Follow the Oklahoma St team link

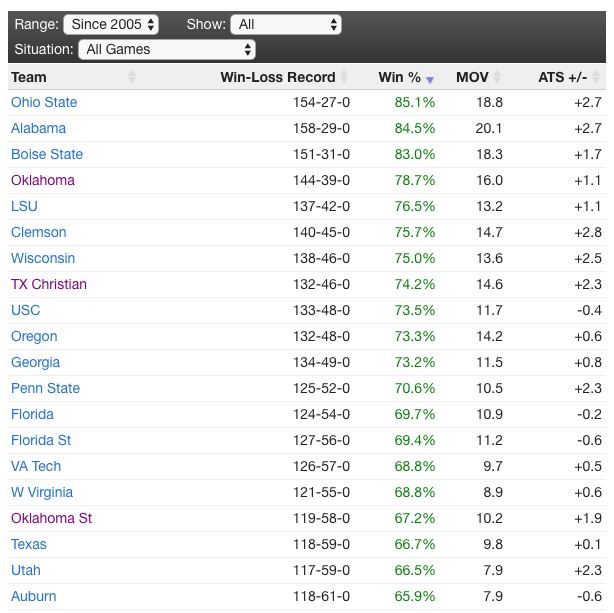51,518
